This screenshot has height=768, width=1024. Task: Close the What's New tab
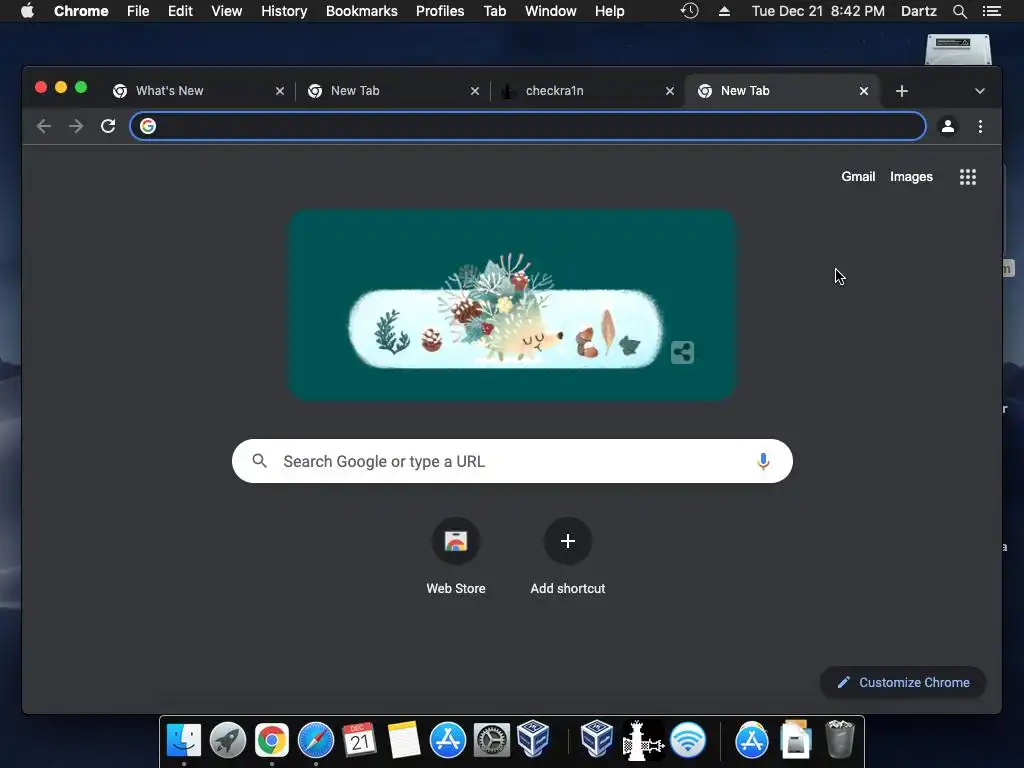tap(280, 91)
